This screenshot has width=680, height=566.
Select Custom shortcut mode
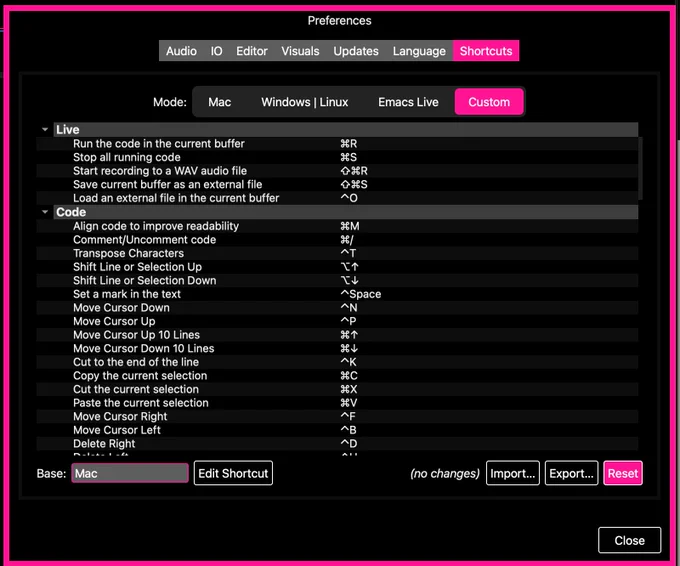click(489, 102)
